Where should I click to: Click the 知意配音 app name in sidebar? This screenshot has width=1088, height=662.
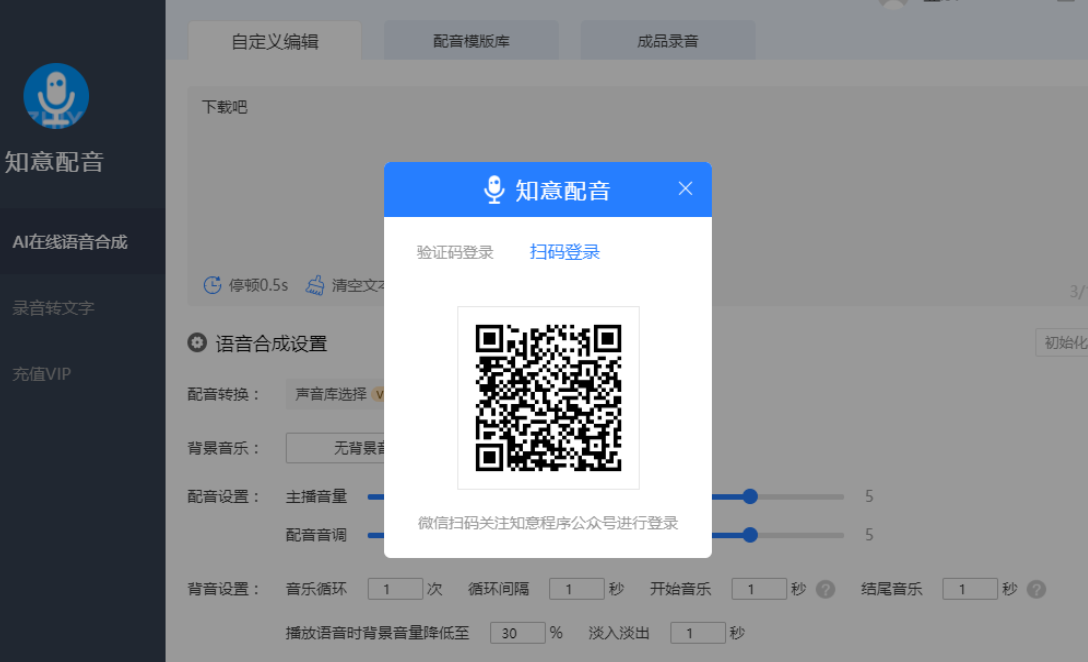click(54, 162)
